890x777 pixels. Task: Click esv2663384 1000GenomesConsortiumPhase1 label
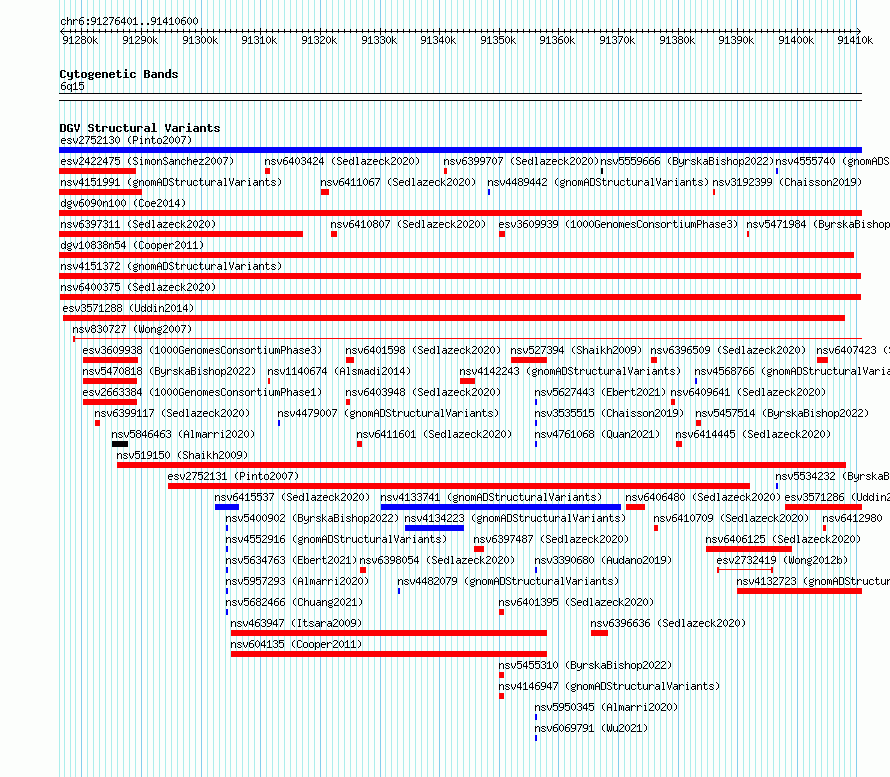pyautogui.click(x=202, y=392)
